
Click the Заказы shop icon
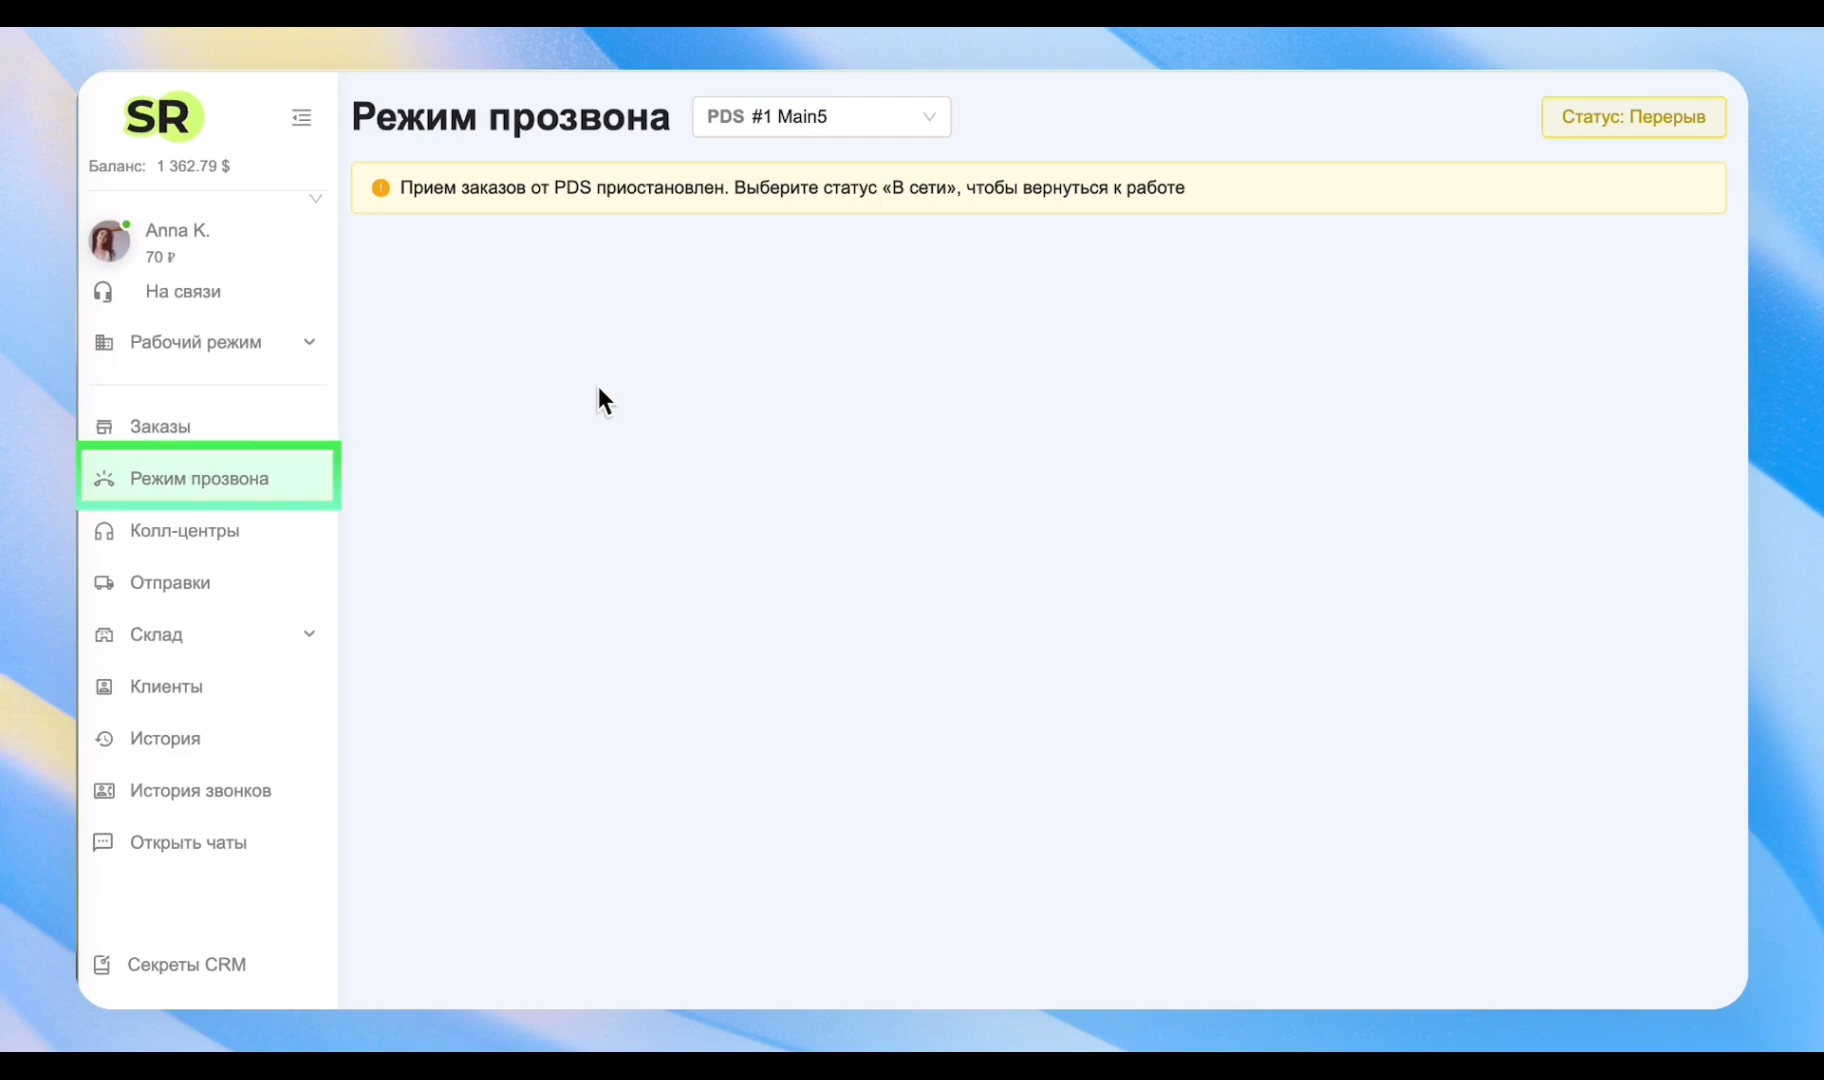104,427
